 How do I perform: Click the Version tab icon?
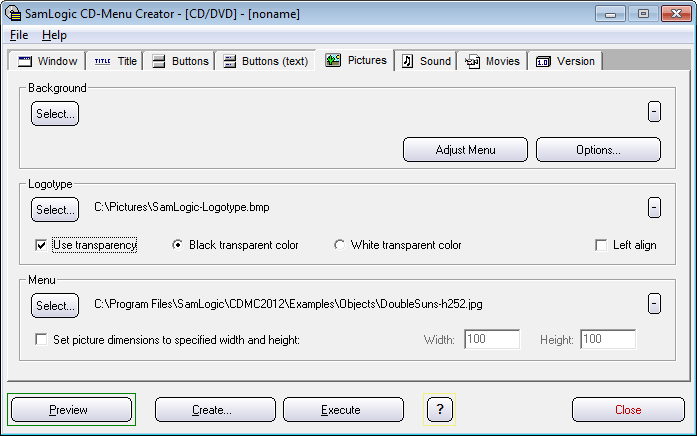pyautogui.click(x=543, y=61)
